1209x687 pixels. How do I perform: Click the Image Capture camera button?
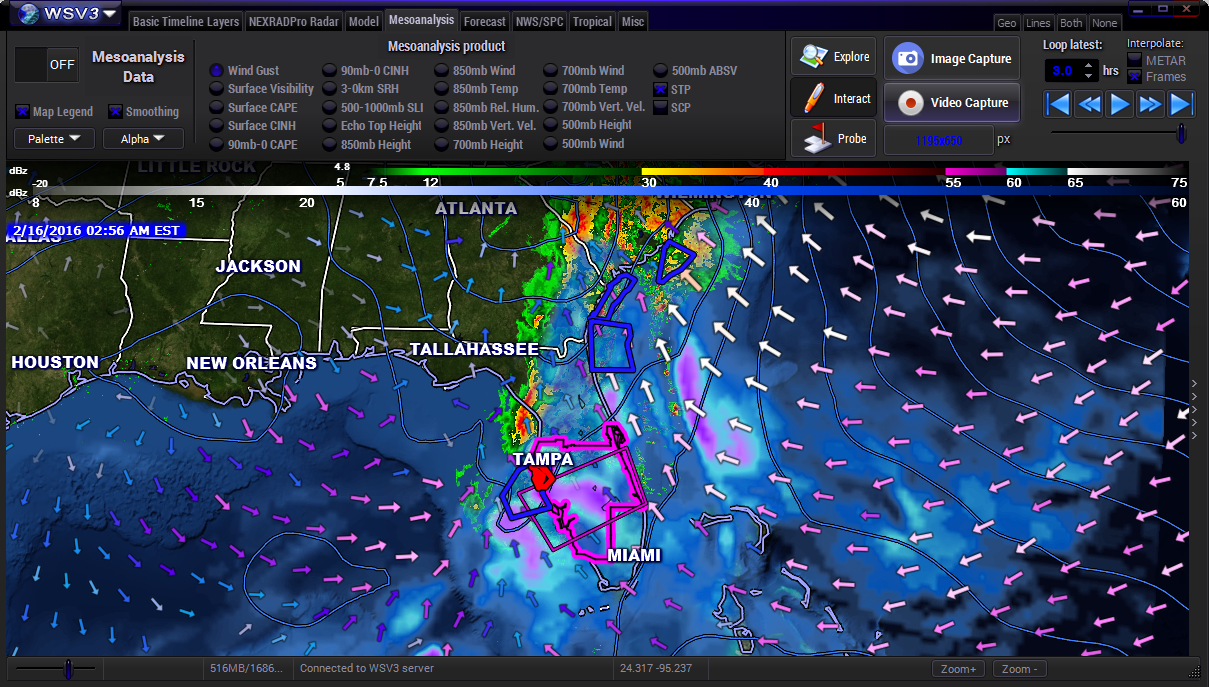[x=952, y=59]
